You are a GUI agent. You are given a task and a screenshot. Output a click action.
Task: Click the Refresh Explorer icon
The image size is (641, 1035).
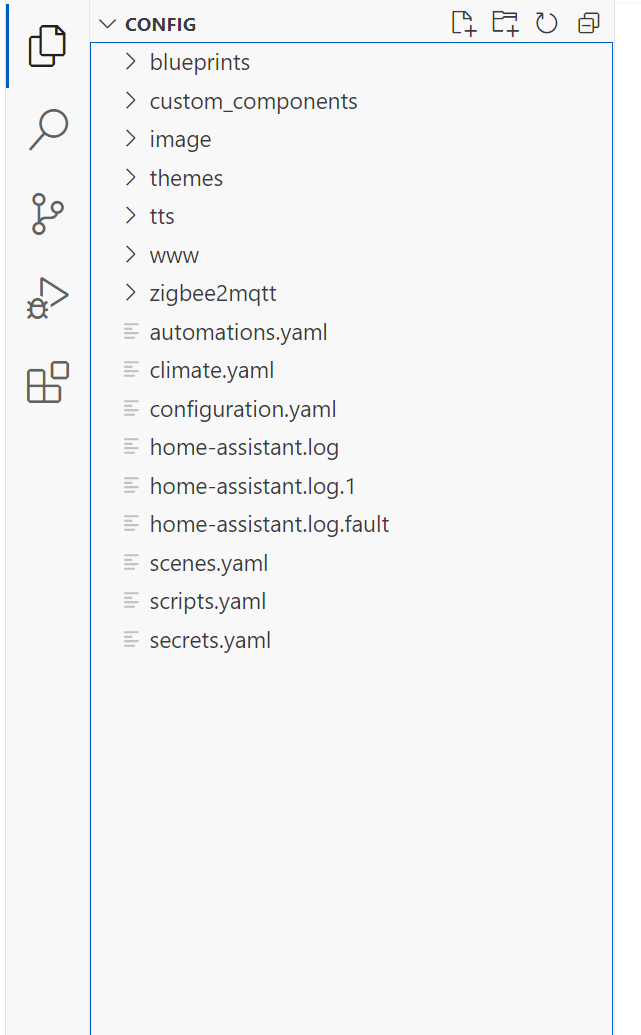pyautogui.click(x=546, y=23)
